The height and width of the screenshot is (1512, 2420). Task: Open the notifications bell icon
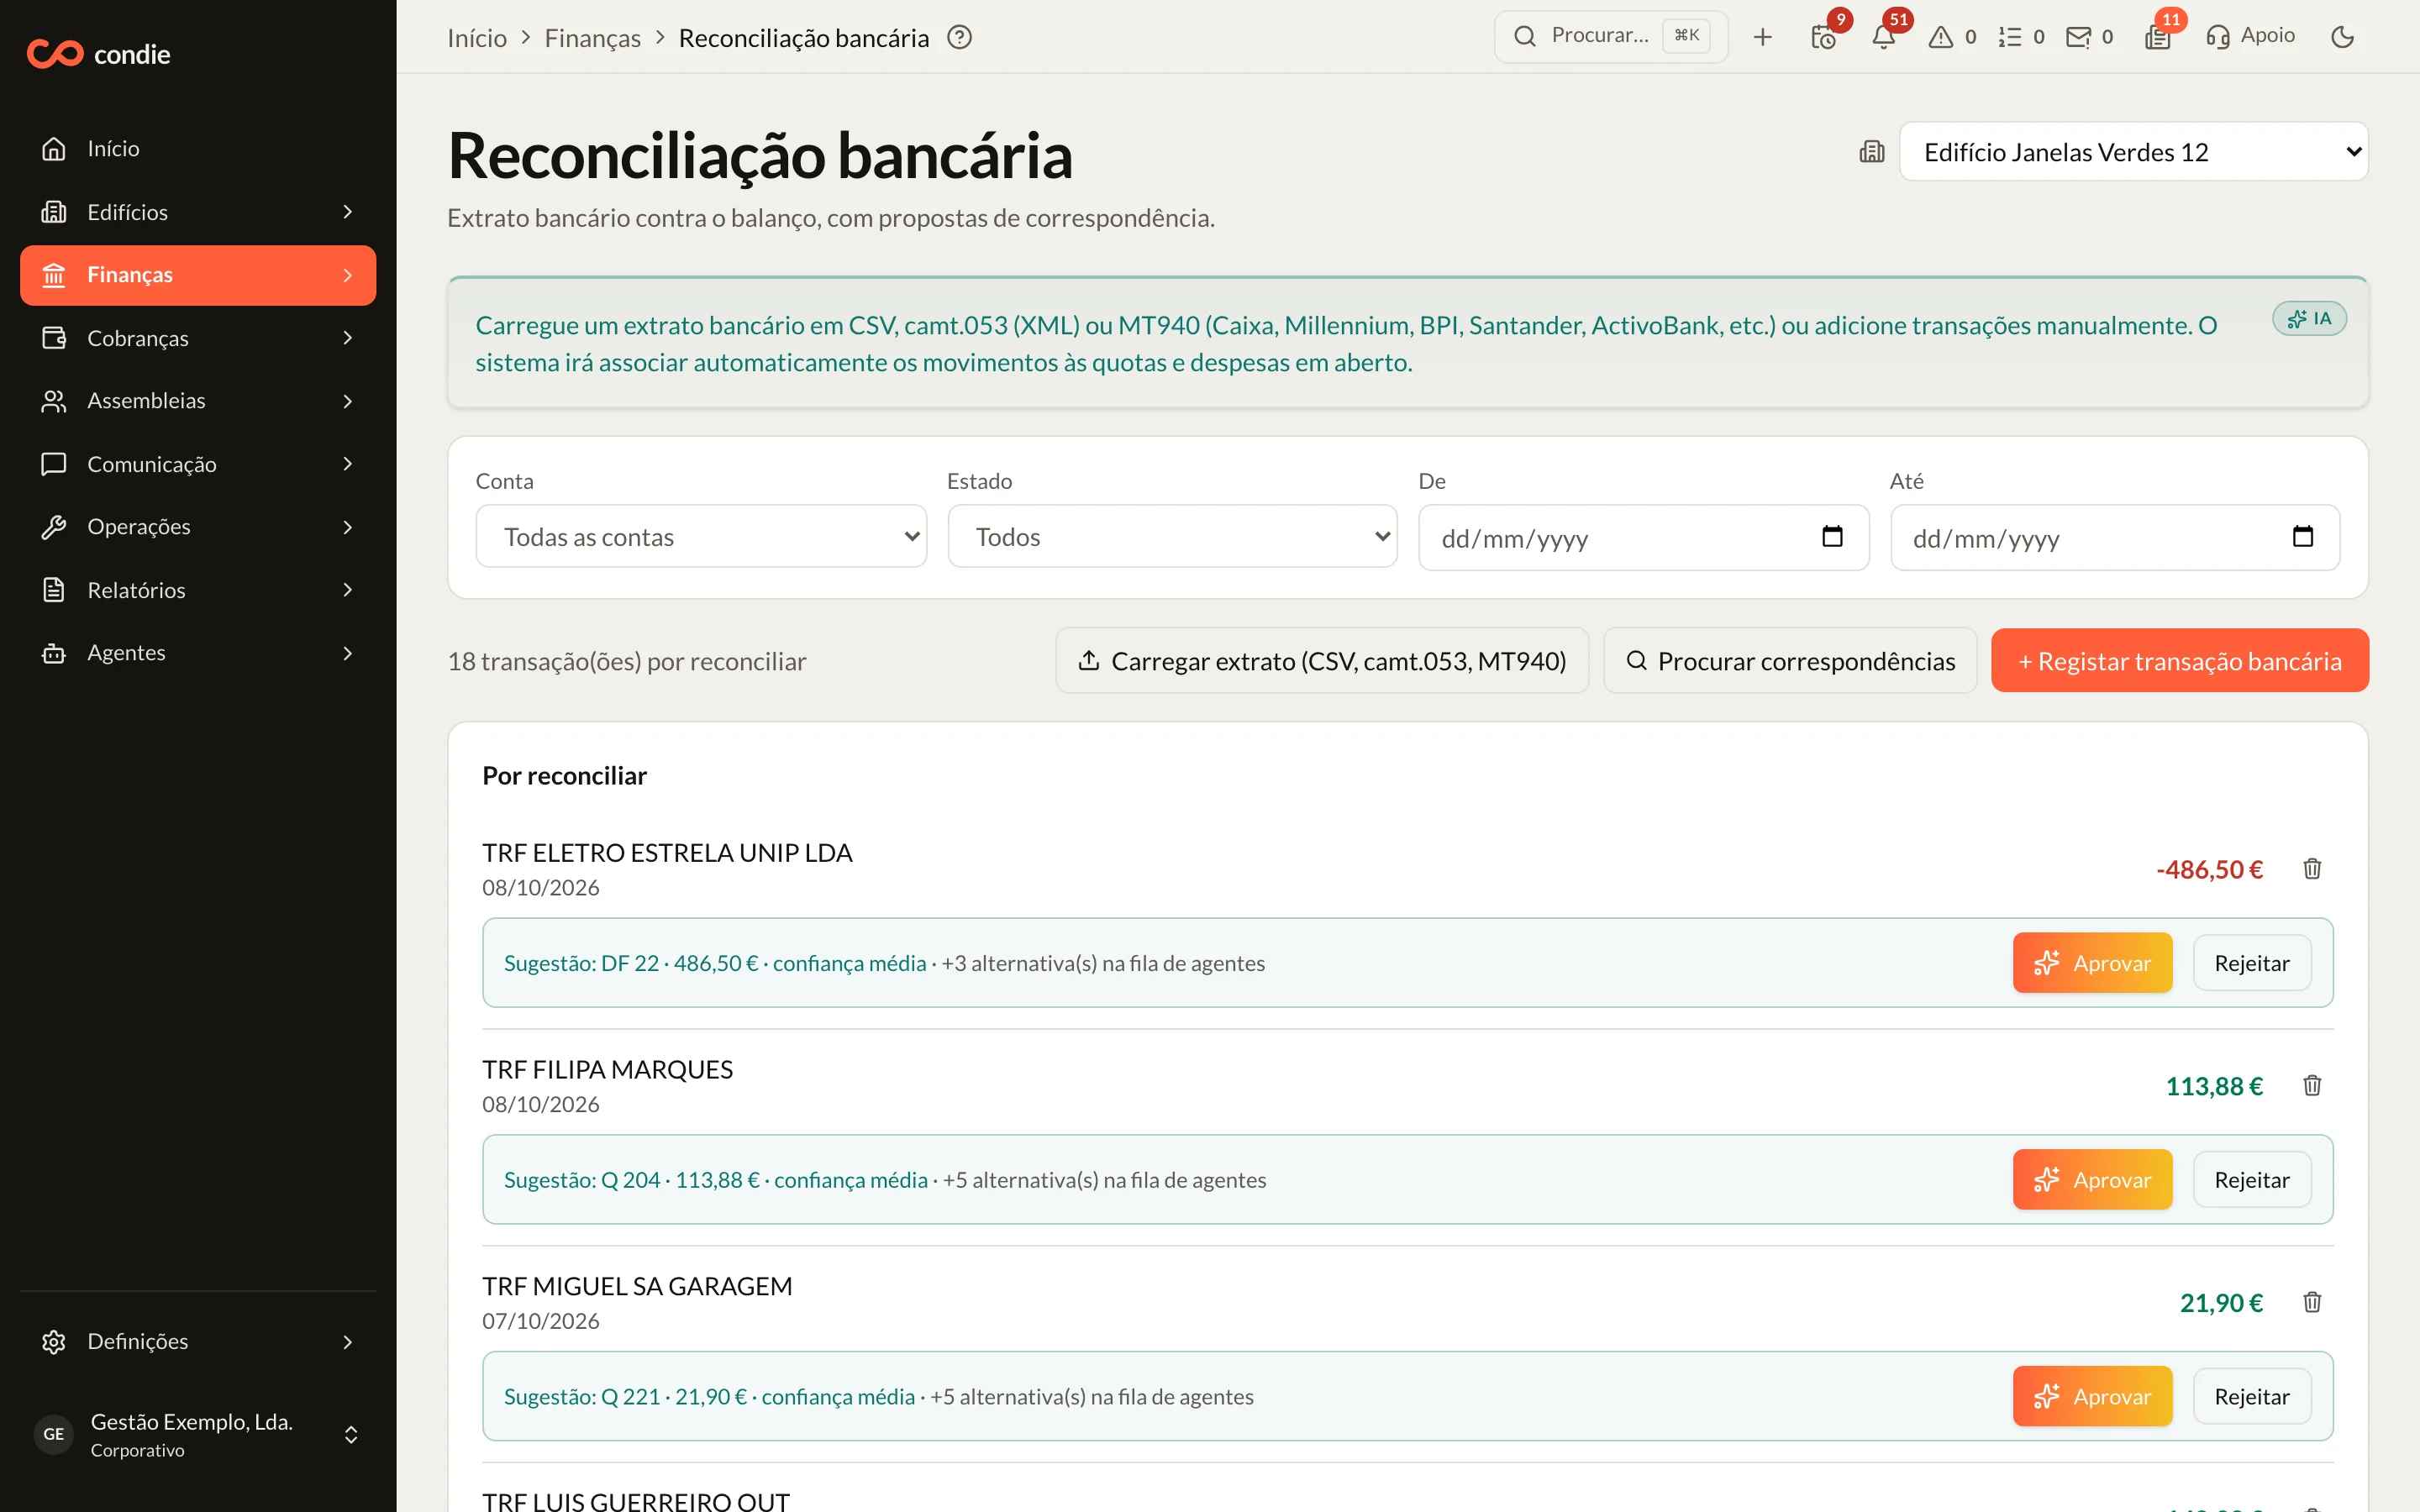click(1883, 37)
